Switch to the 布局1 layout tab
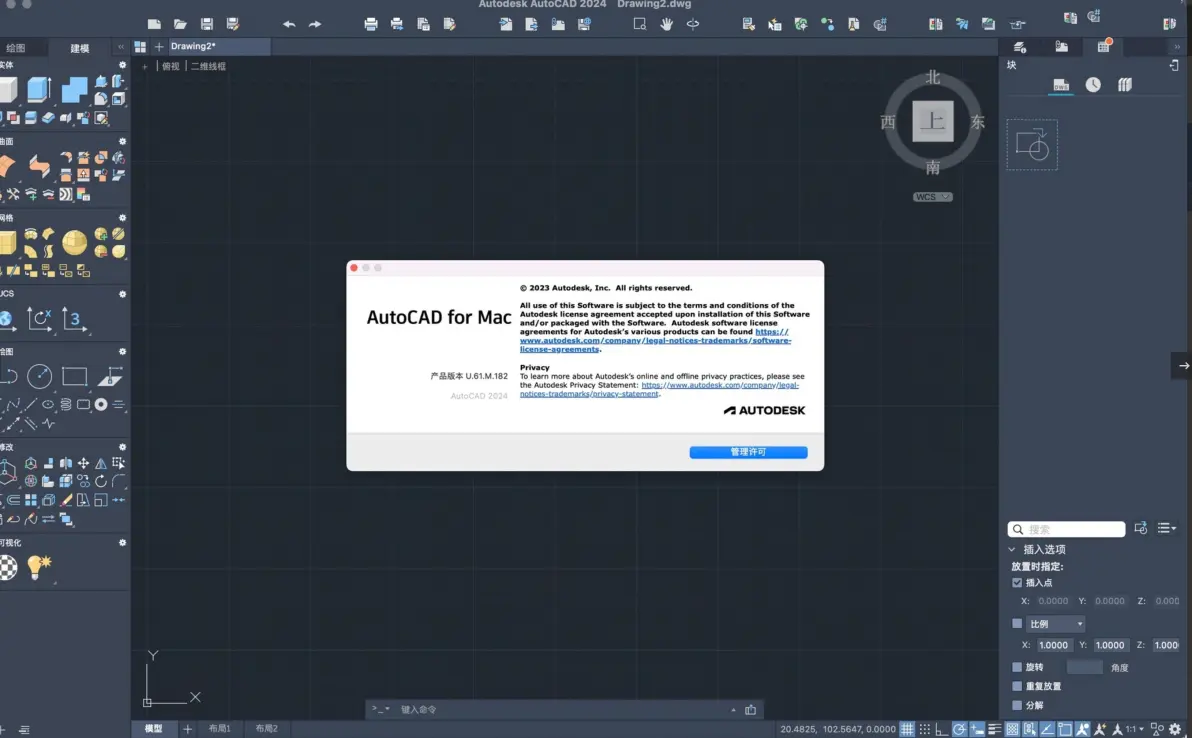 tap(220, 729)
